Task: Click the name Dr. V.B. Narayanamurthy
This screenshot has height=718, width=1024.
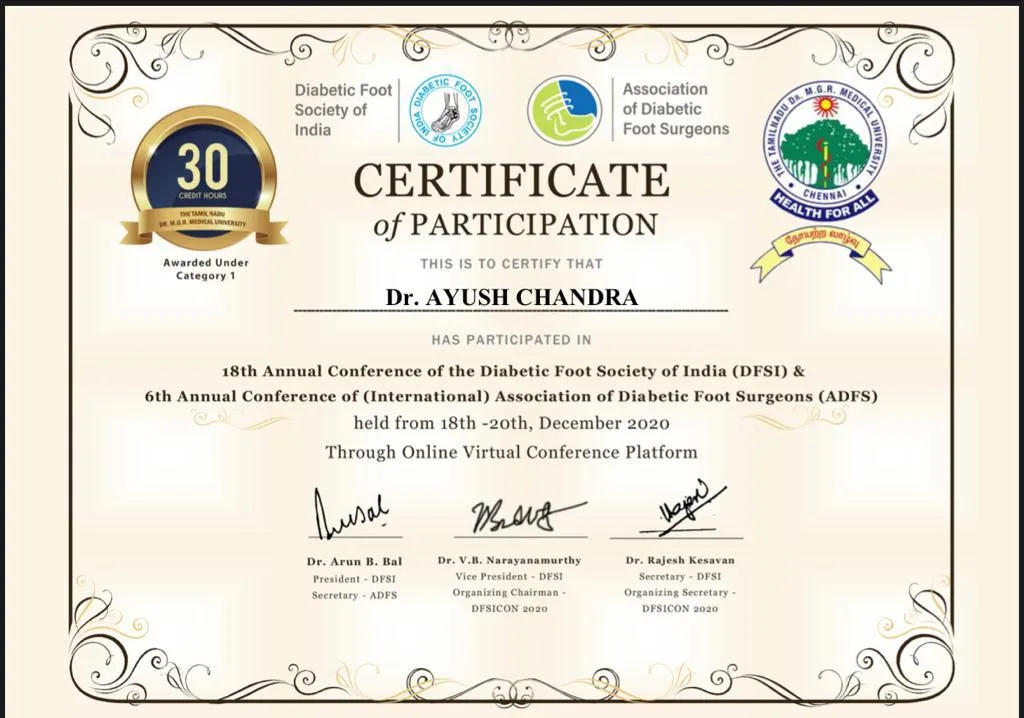Action: pyautogui.click(x=509, y=560)
